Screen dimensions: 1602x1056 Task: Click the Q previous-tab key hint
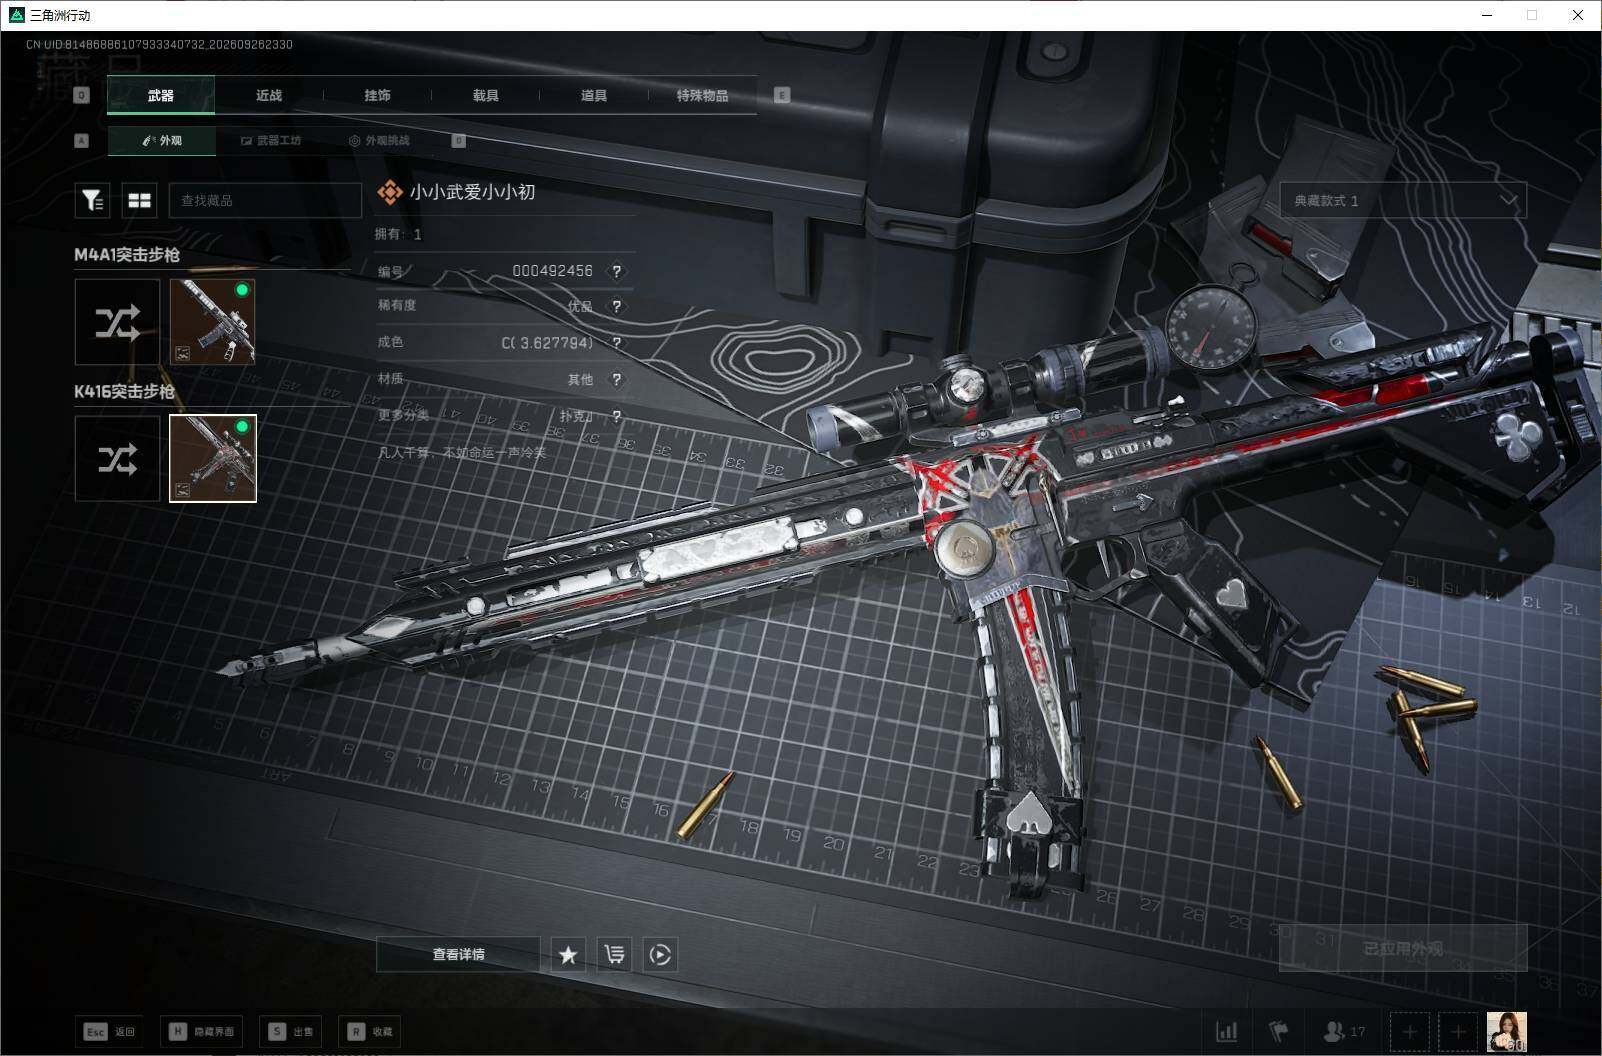82,95
